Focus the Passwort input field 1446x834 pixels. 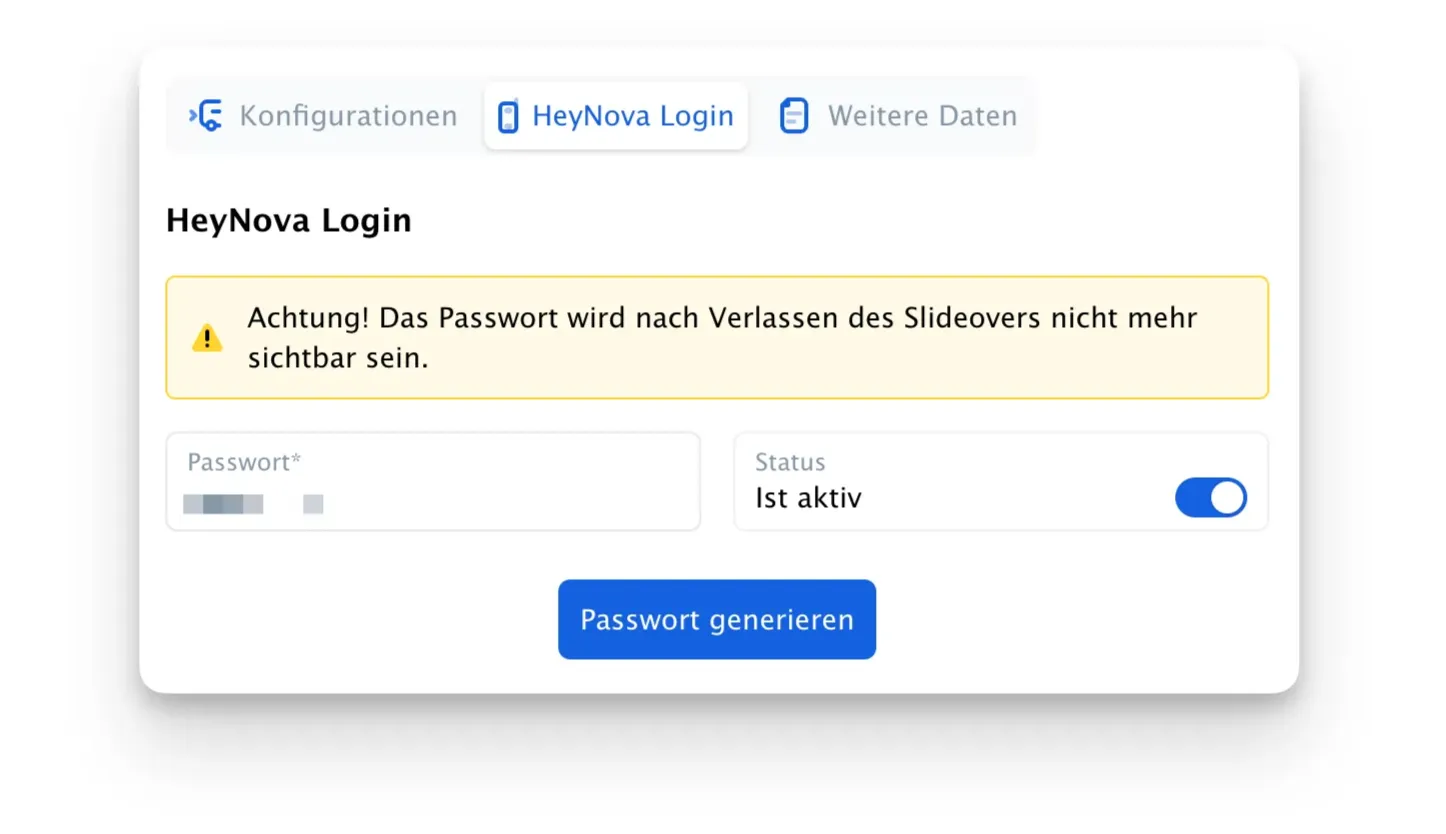pos(433,481)
